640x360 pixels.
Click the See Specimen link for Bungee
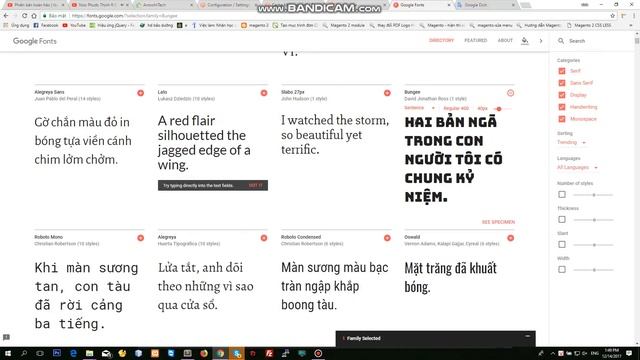coord(498,222)
